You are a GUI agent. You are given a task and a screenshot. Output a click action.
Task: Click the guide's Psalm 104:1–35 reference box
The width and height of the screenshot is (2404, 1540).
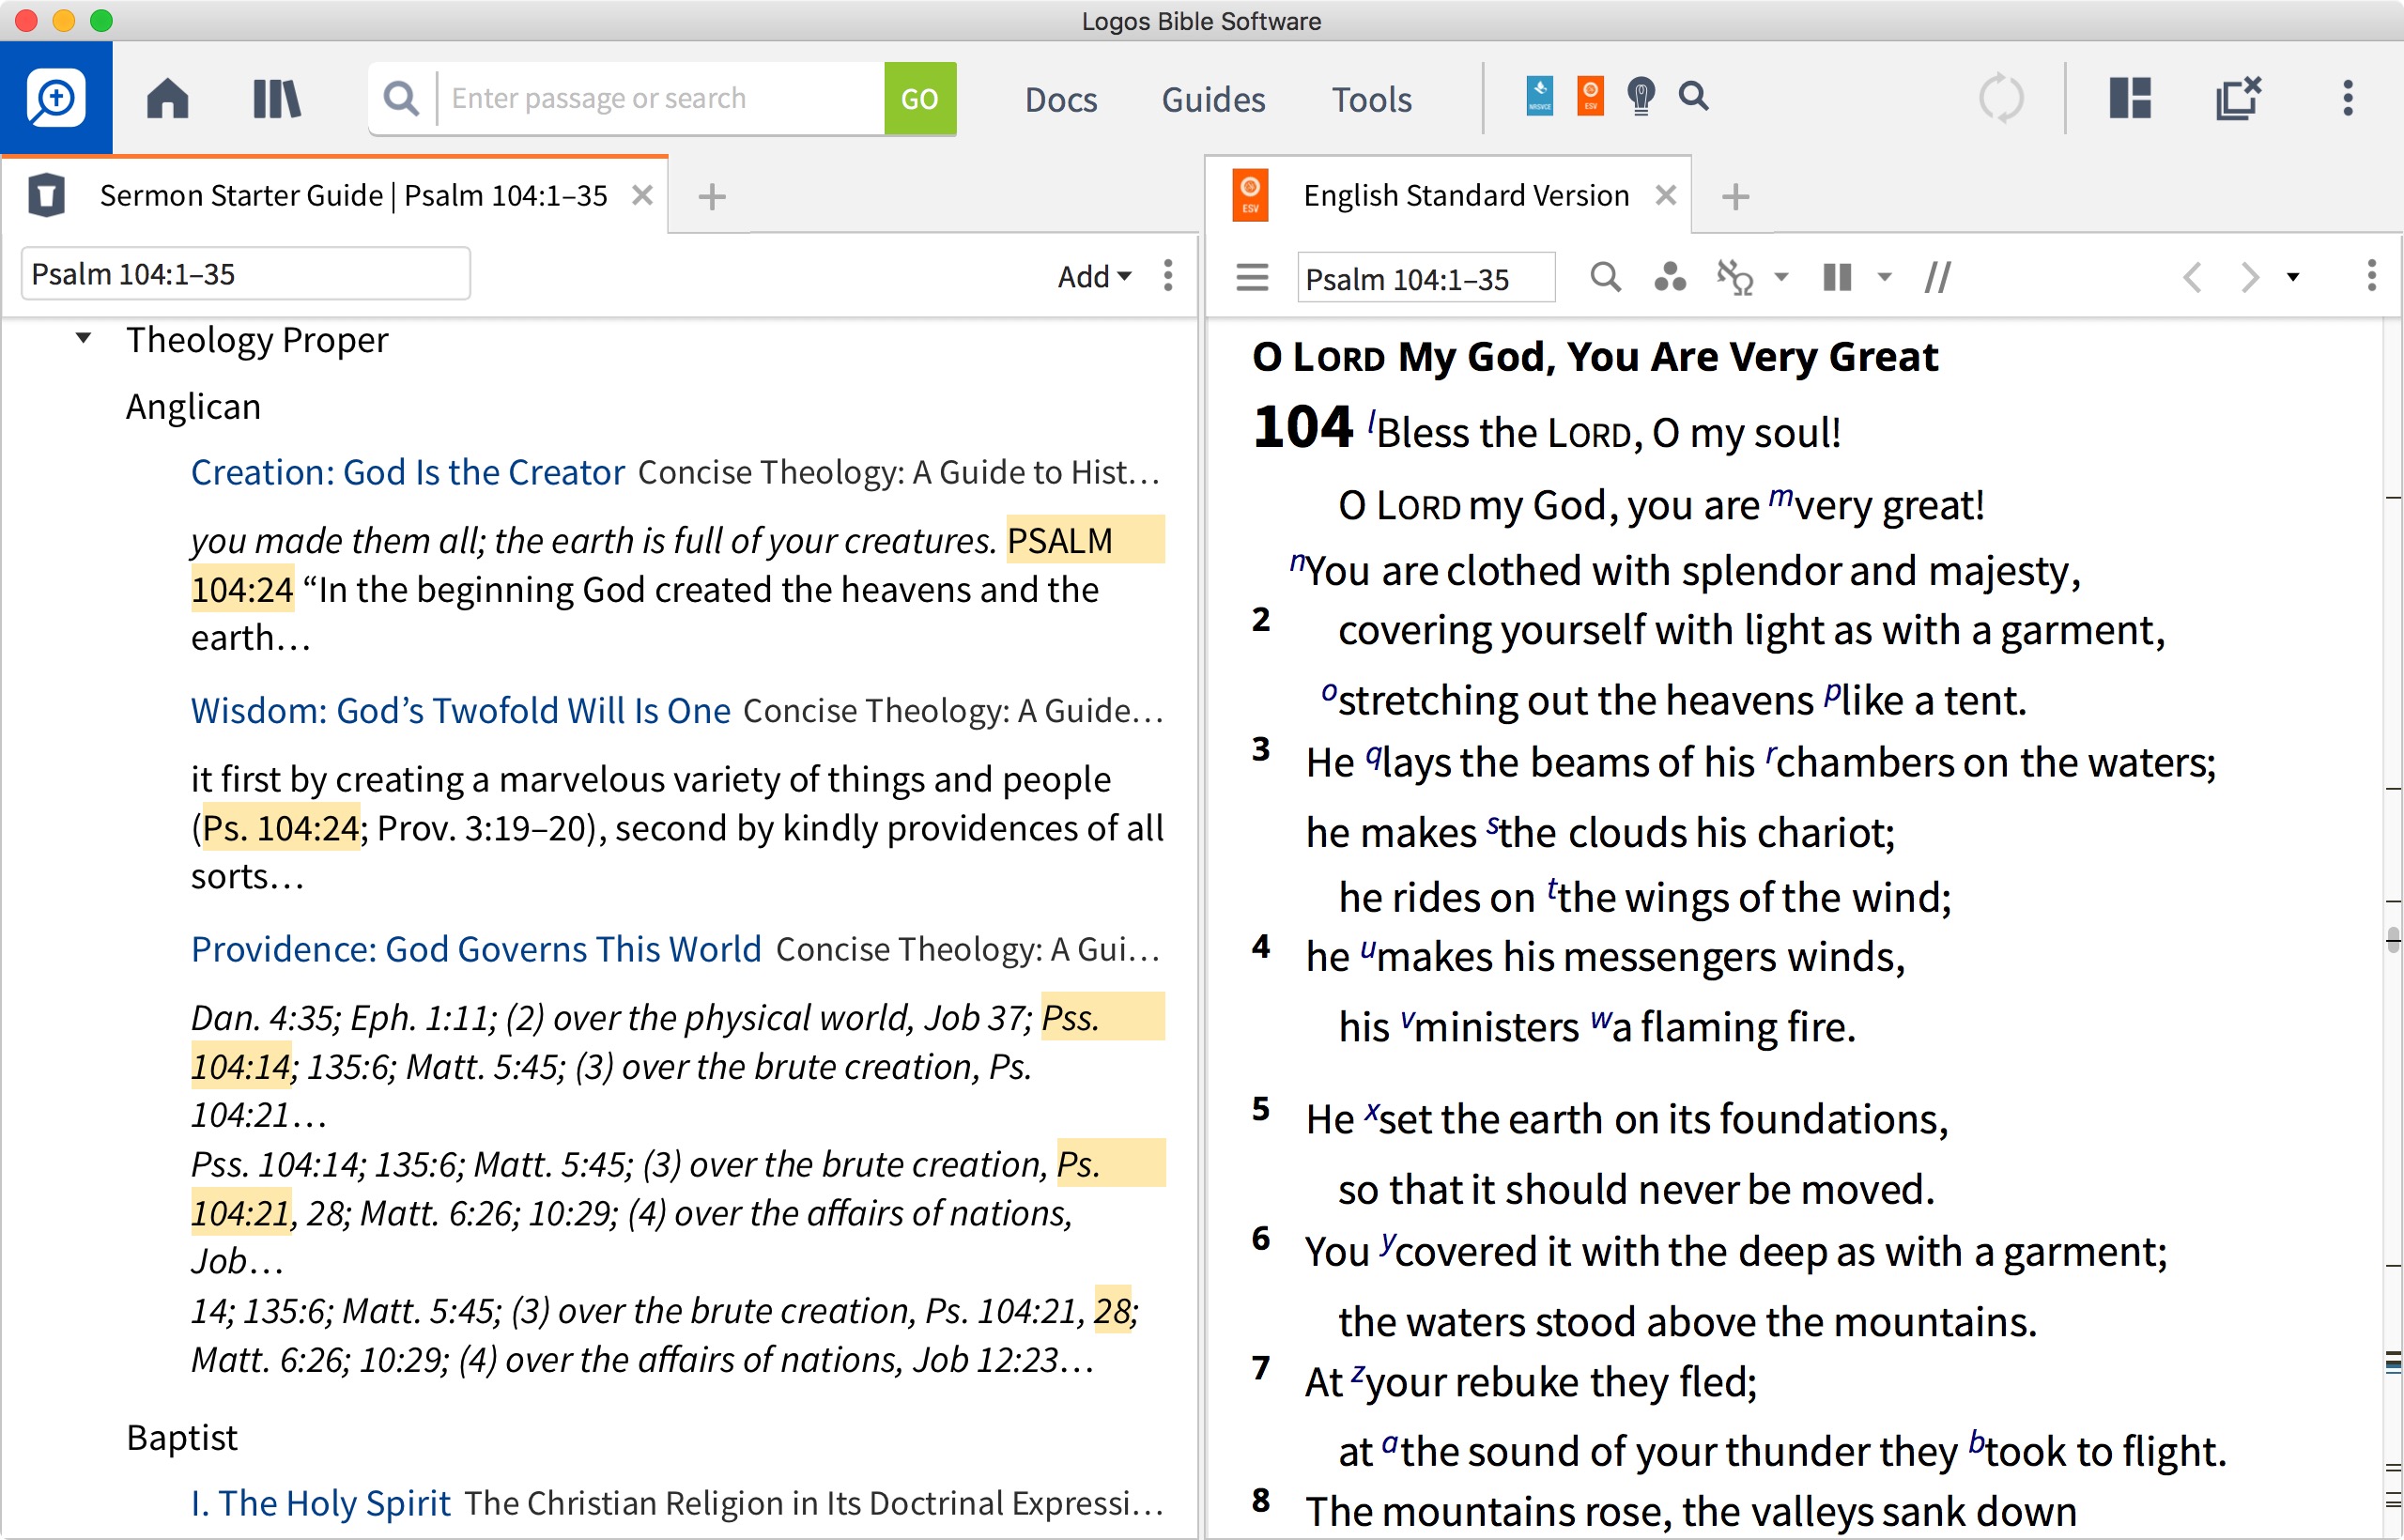pyautogui.click(x=246, y=274)
